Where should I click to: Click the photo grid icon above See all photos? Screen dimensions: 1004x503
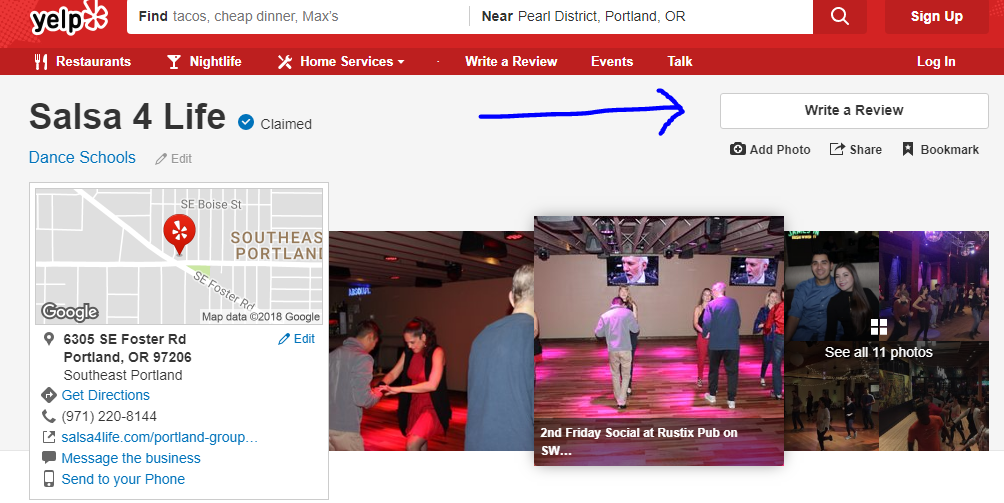click(878, 327)
